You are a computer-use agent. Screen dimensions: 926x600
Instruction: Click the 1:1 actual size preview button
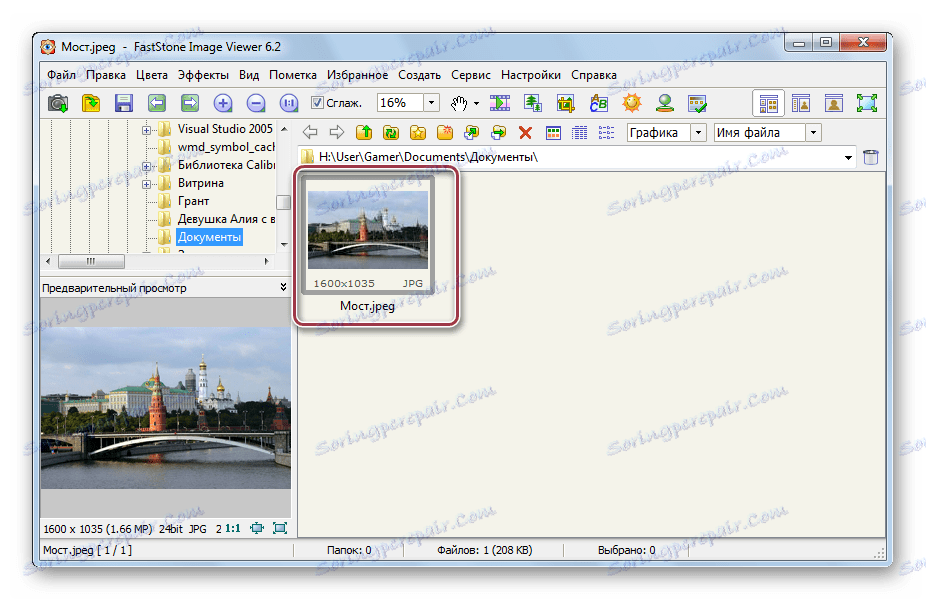click(x=233, y=529)
